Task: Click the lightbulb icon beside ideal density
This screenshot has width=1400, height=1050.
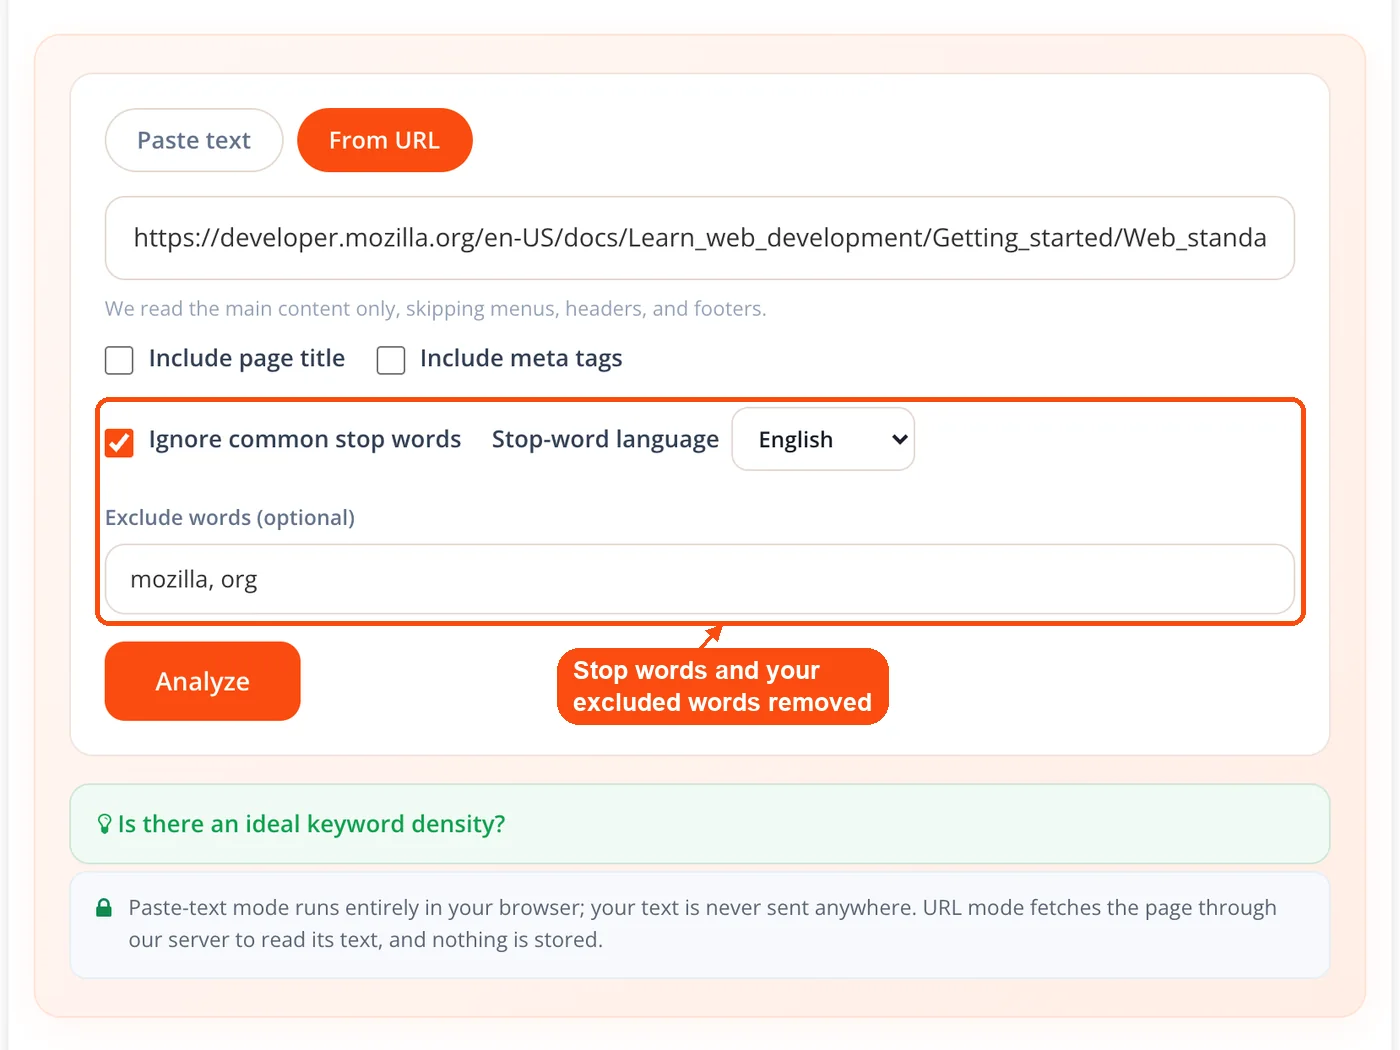Action: (x=104, y=824)
